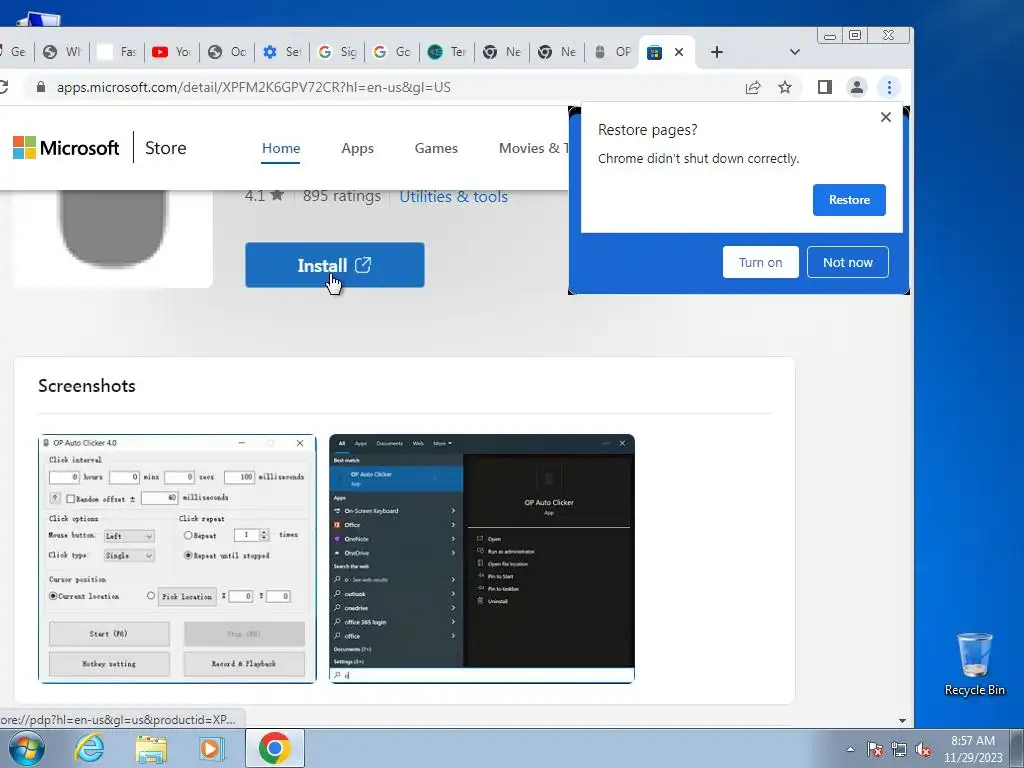
Task: Open the Chrome profile avatar icon
Action: [x=857, y=87]
